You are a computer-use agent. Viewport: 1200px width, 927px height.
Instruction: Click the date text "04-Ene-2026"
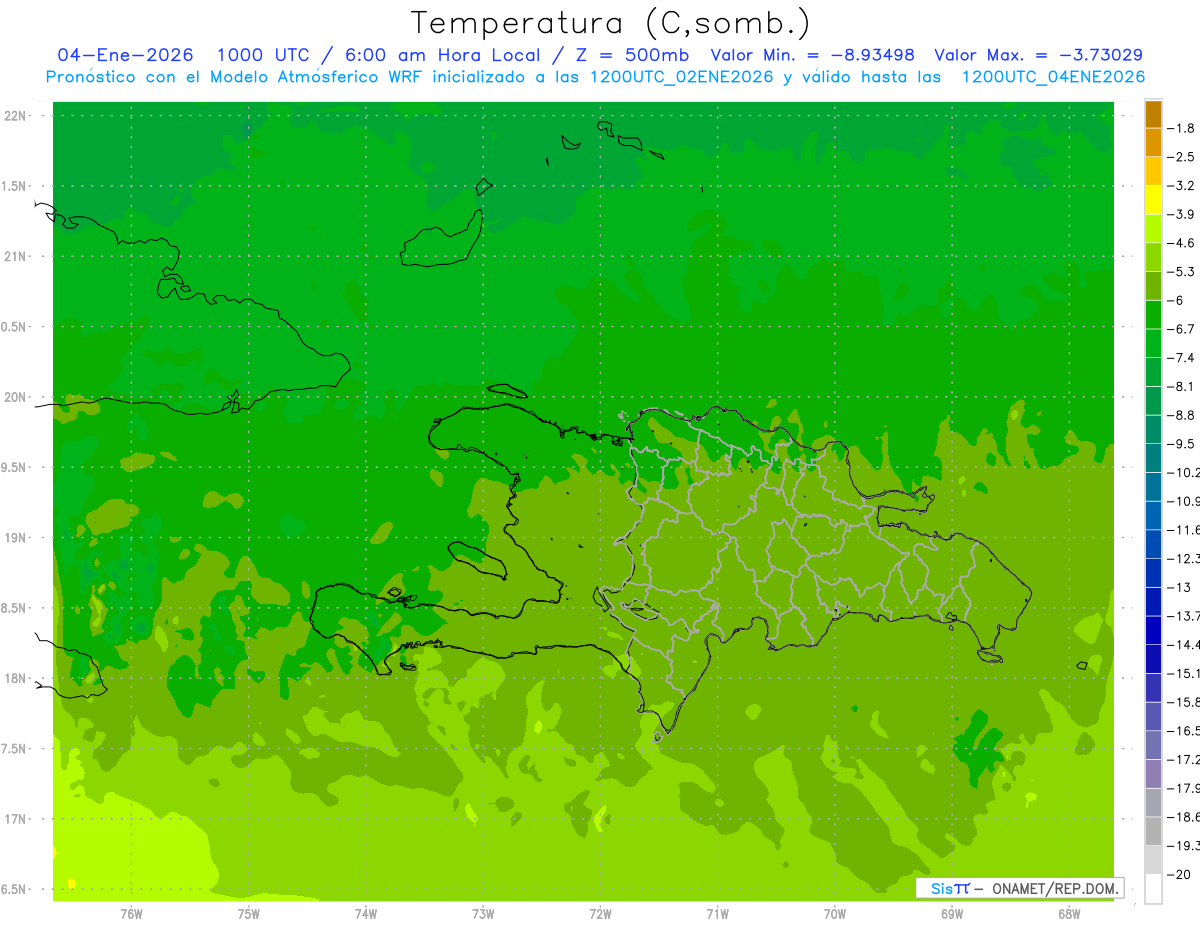(x=126, y=55)
